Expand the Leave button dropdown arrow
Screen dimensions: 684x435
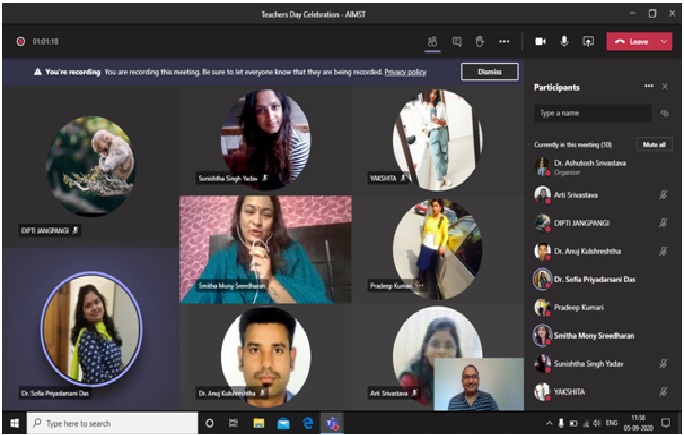tap(664, 41)
